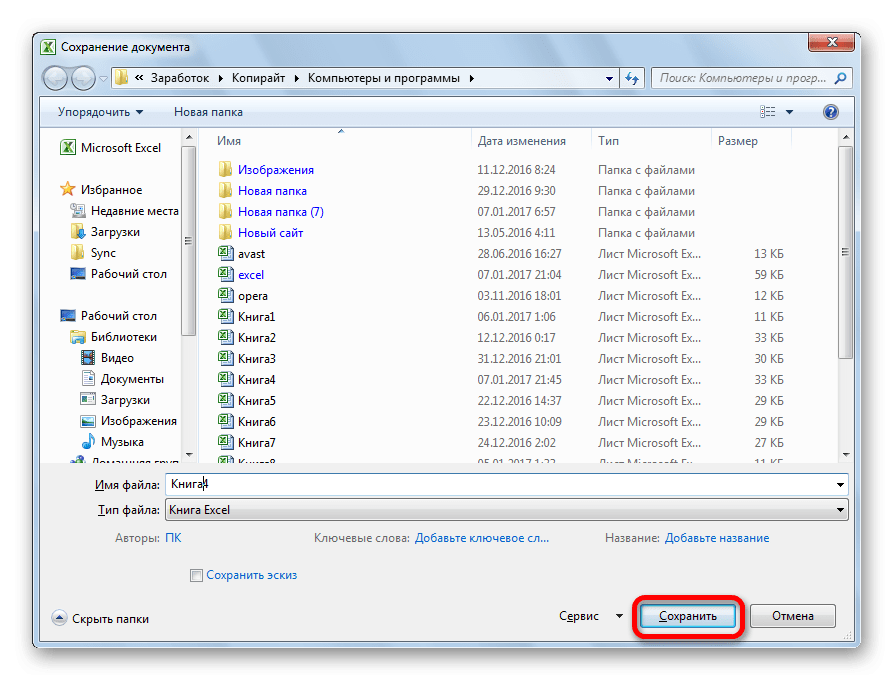Open the Музыка library
Screen dimensions: 894x681
point(112,442)
